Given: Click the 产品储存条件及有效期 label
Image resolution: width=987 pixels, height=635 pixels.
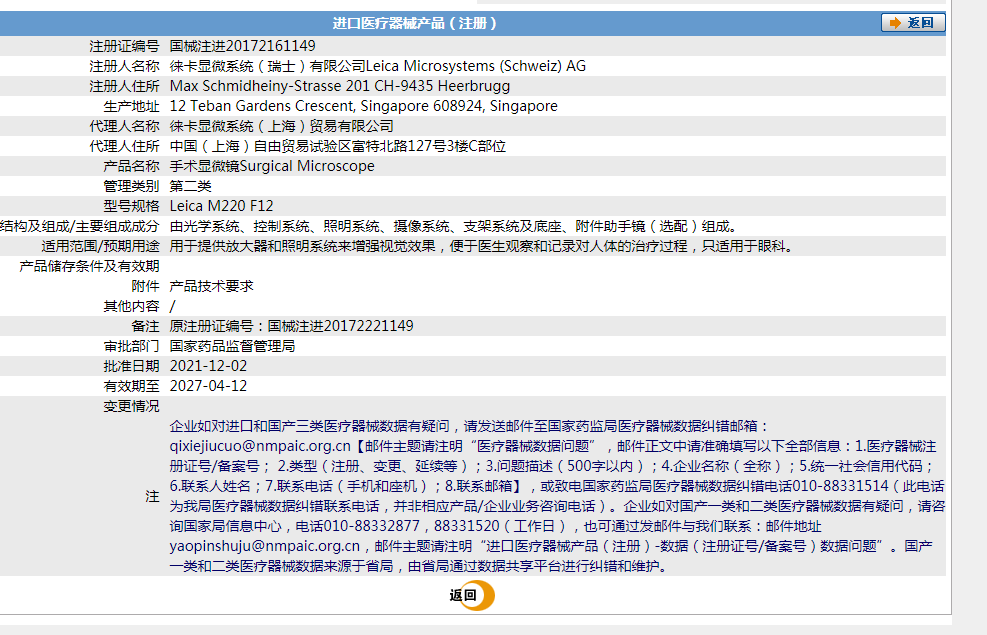Looking at the screenshot, I should (x=89, y=266).
